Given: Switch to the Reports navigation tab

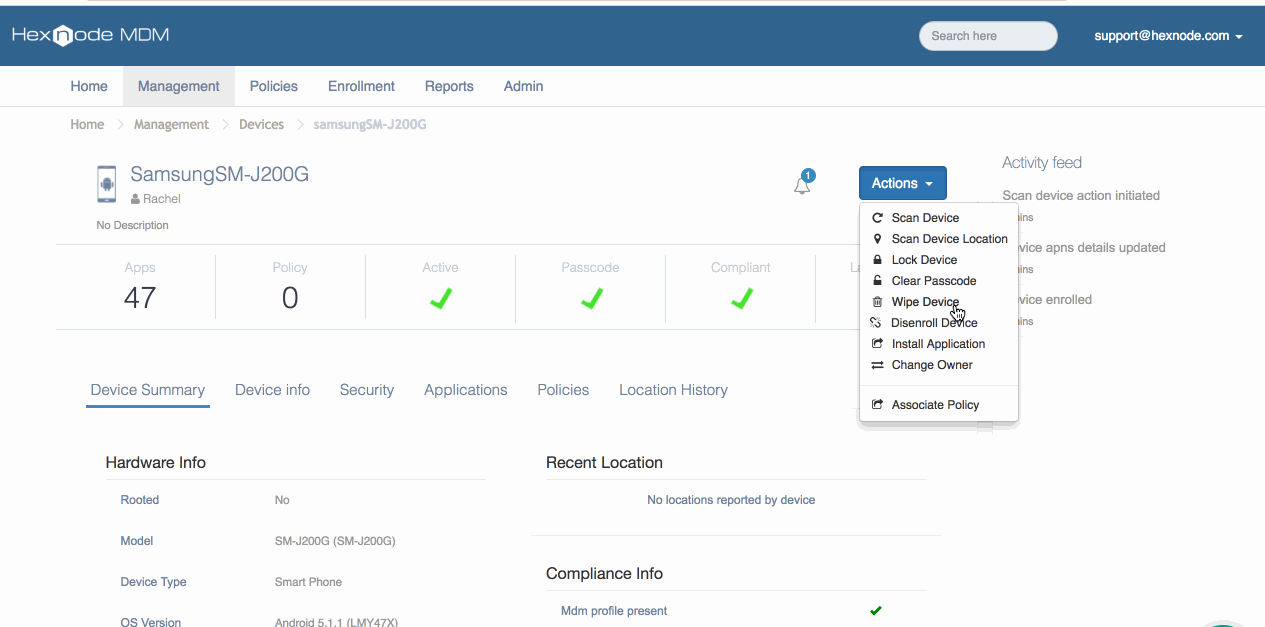Looking at the screenshot, I should point(449,86).
